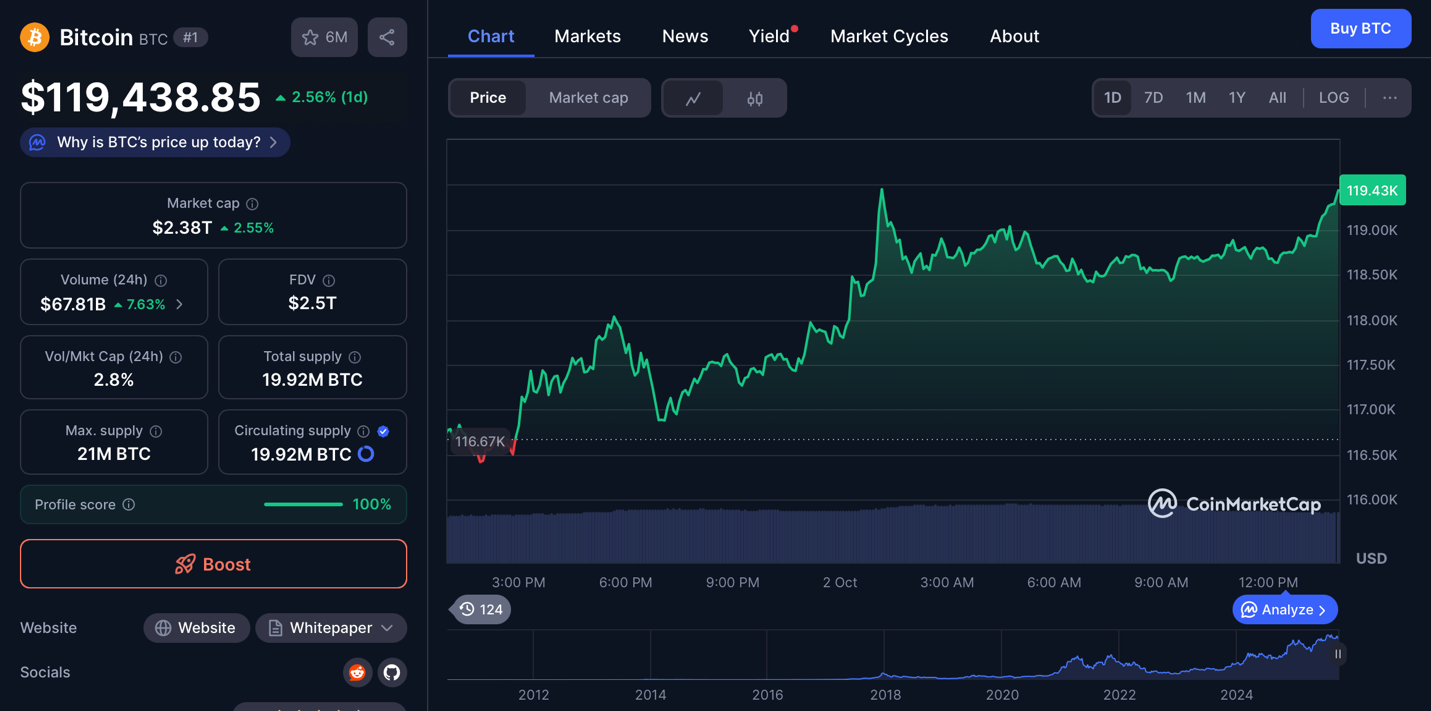Screen dimensions: 1431x711
Task: Expand Volume (24h) details chevron
Action: click(x=180, y=304)
